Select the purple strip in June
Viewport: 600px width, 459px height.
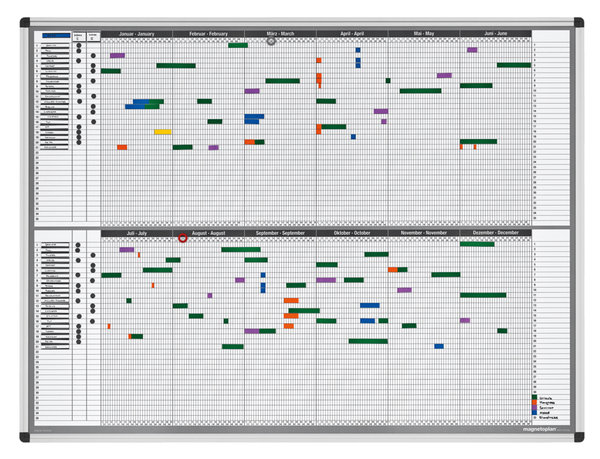pos(472,49)
